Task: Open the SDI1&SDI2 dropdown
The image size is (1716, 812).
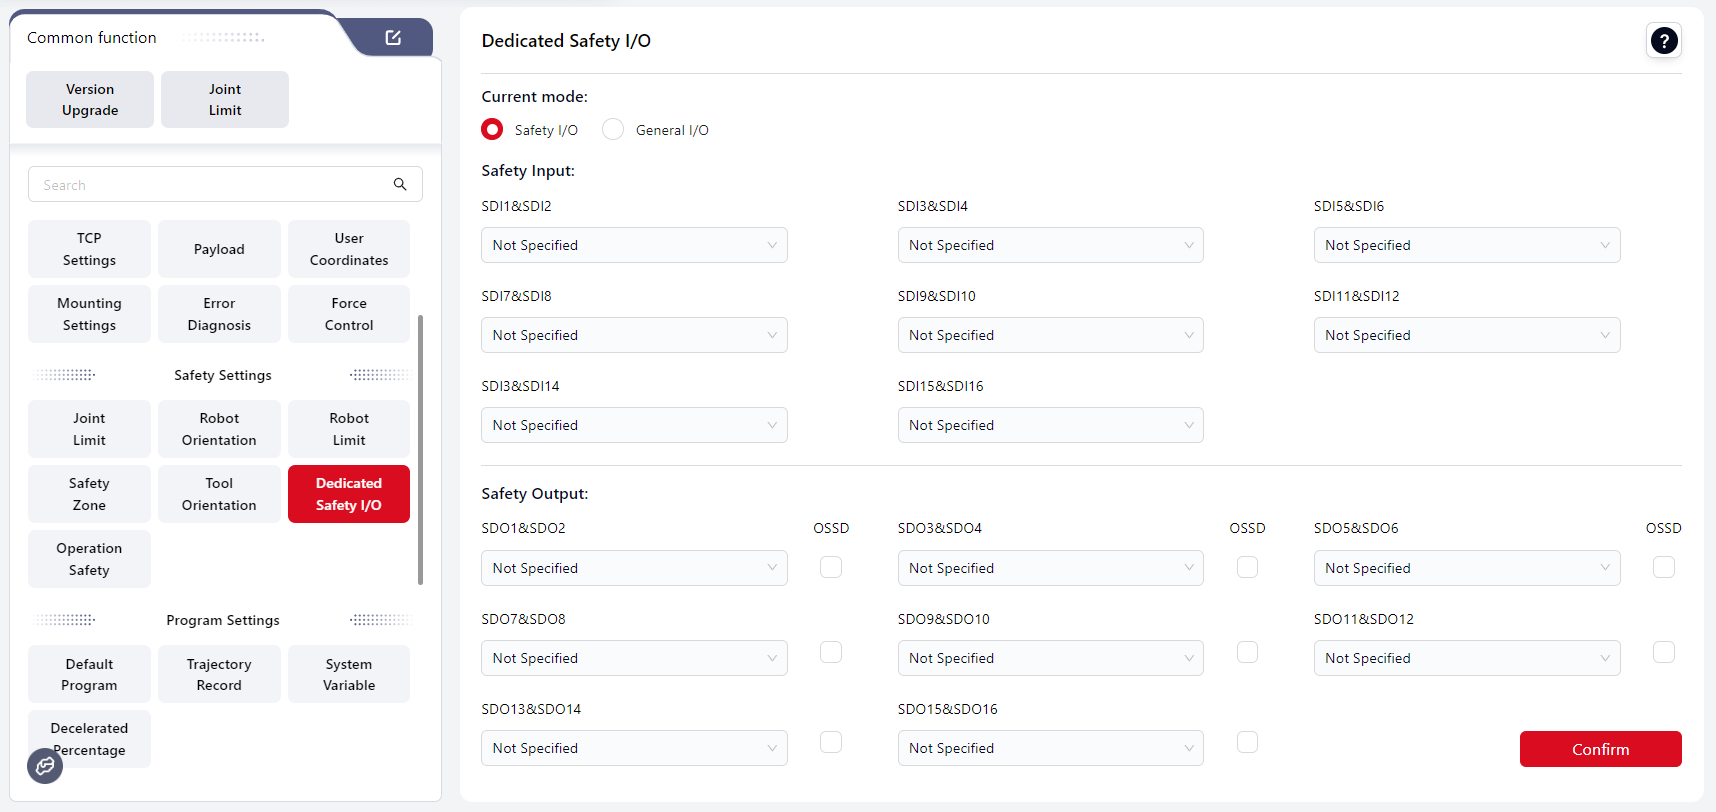Action: 634,245
